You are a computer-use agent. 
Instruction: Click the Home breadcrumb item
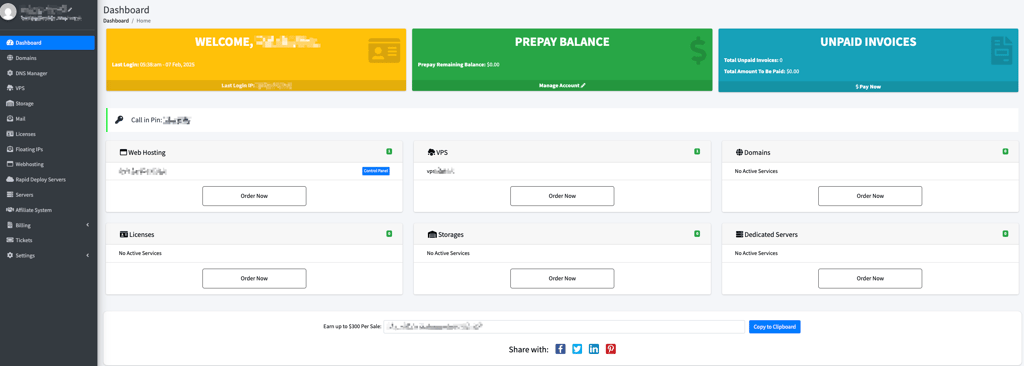(x=144, y=21)
